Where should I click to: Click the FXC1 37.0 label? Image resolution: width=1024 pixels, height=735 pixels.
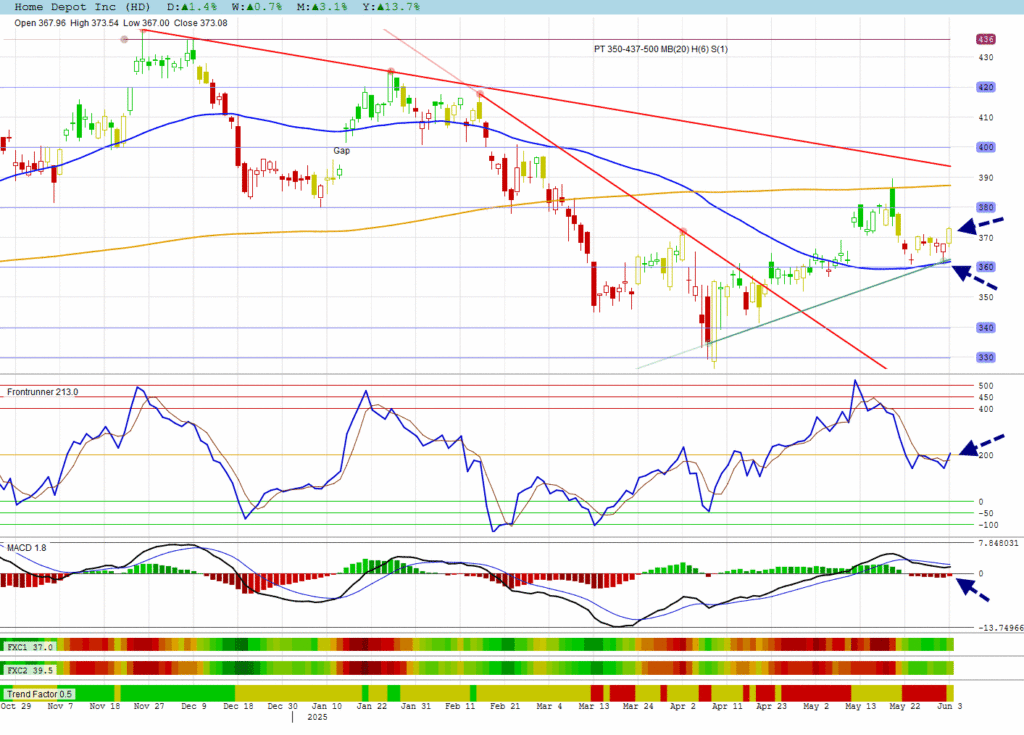click(x=29, y=646)
